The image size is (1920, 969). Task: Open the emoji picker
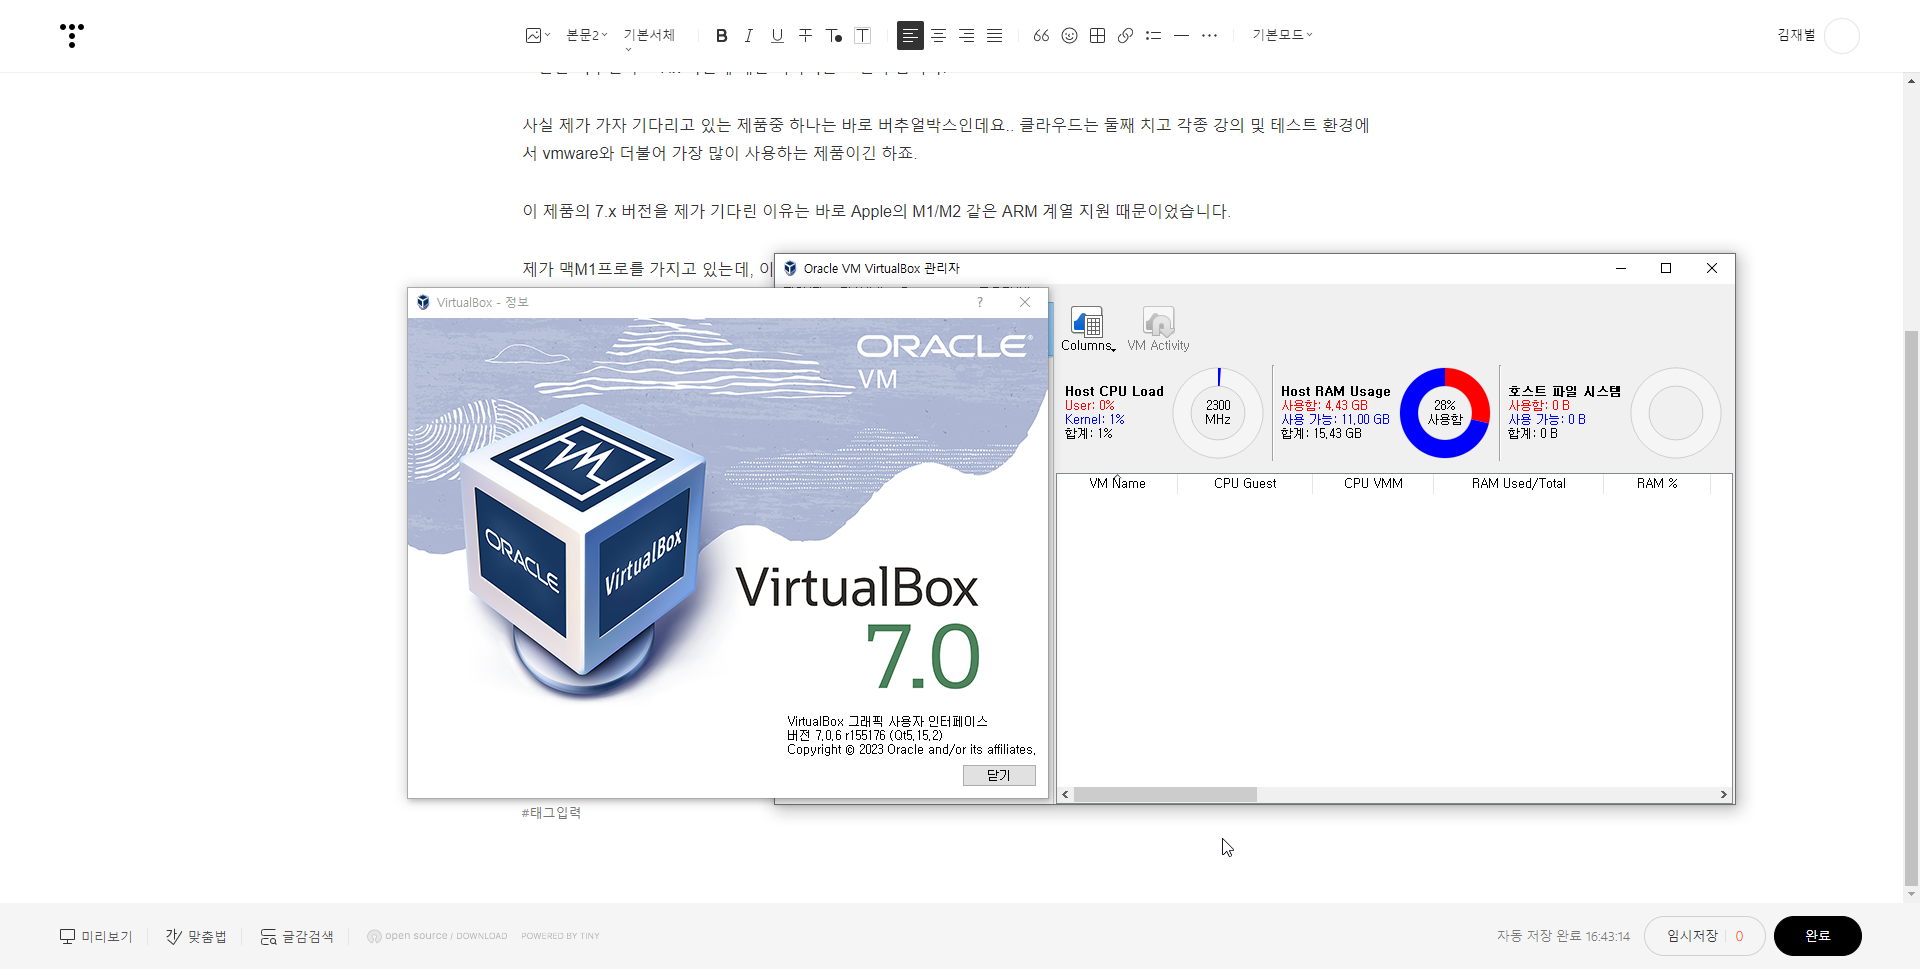click(x=1069, y=35)
